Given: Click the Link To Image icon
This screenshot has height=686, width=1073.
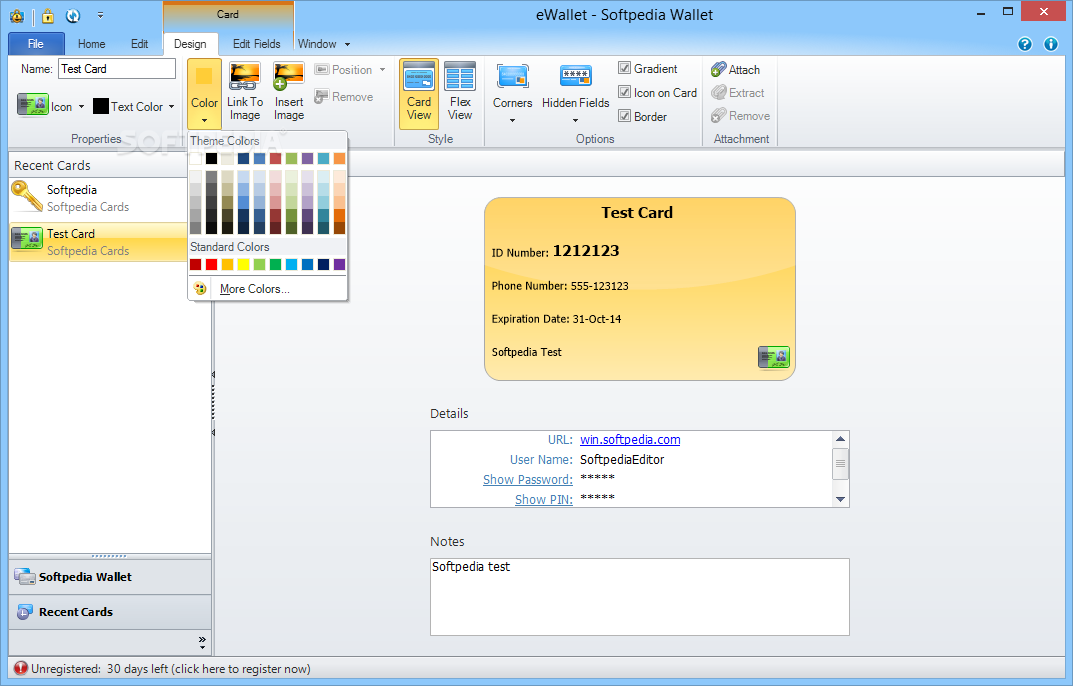Looking at the screenshot, I should point(244,76).
